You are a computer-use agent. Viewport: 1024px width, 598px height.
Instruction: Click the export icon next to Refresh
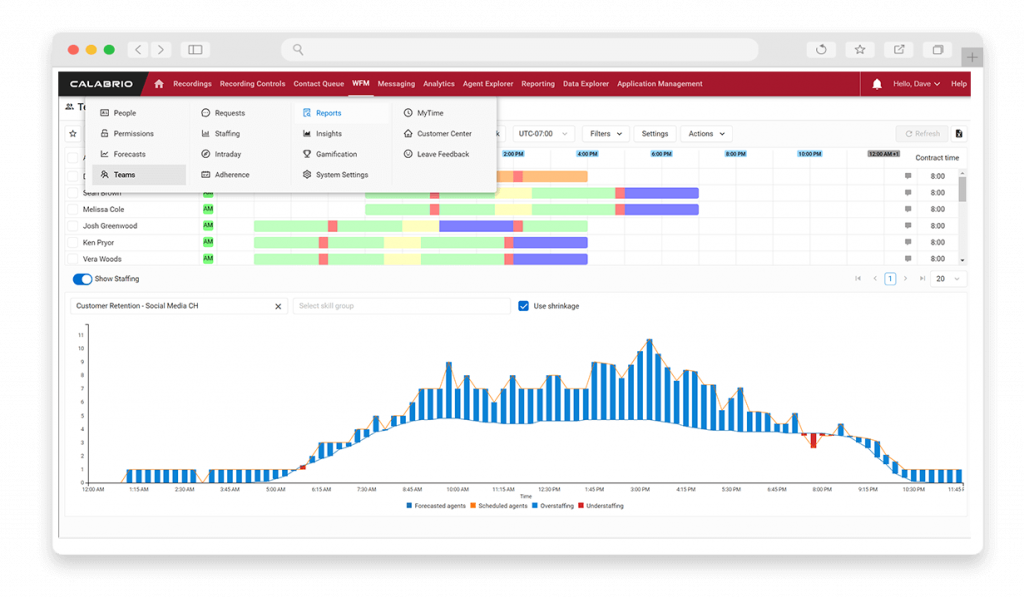pyautogui.click(x=959, y=133)
